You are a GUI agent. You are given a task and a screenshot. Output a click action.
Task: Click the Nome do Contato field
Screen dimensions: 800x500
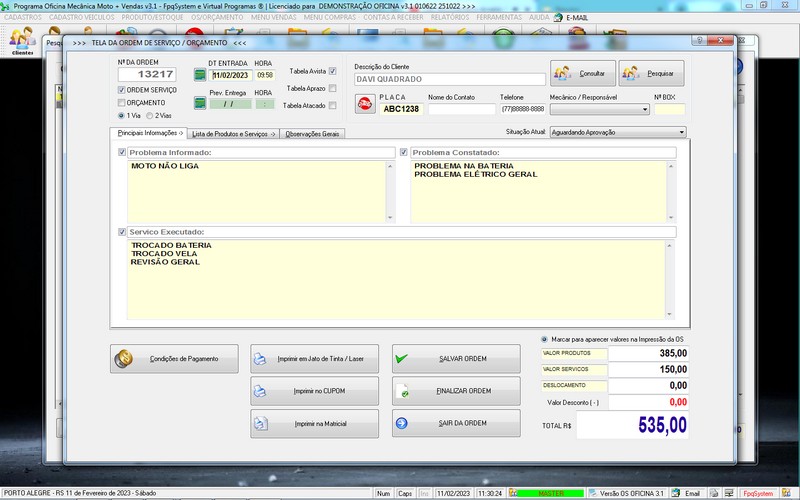click(x=461, y=109)
